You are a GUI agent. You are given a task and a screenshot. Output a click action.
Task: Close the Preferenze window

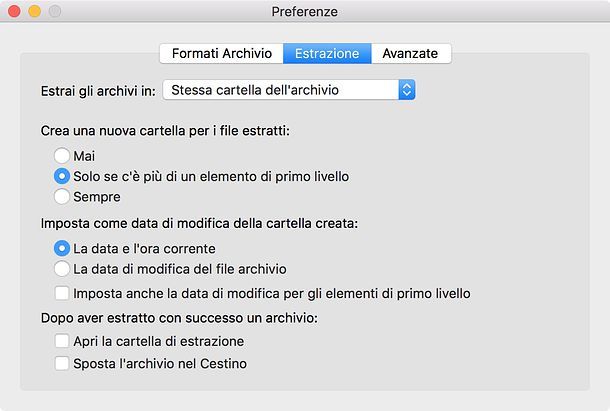[15, 11]
